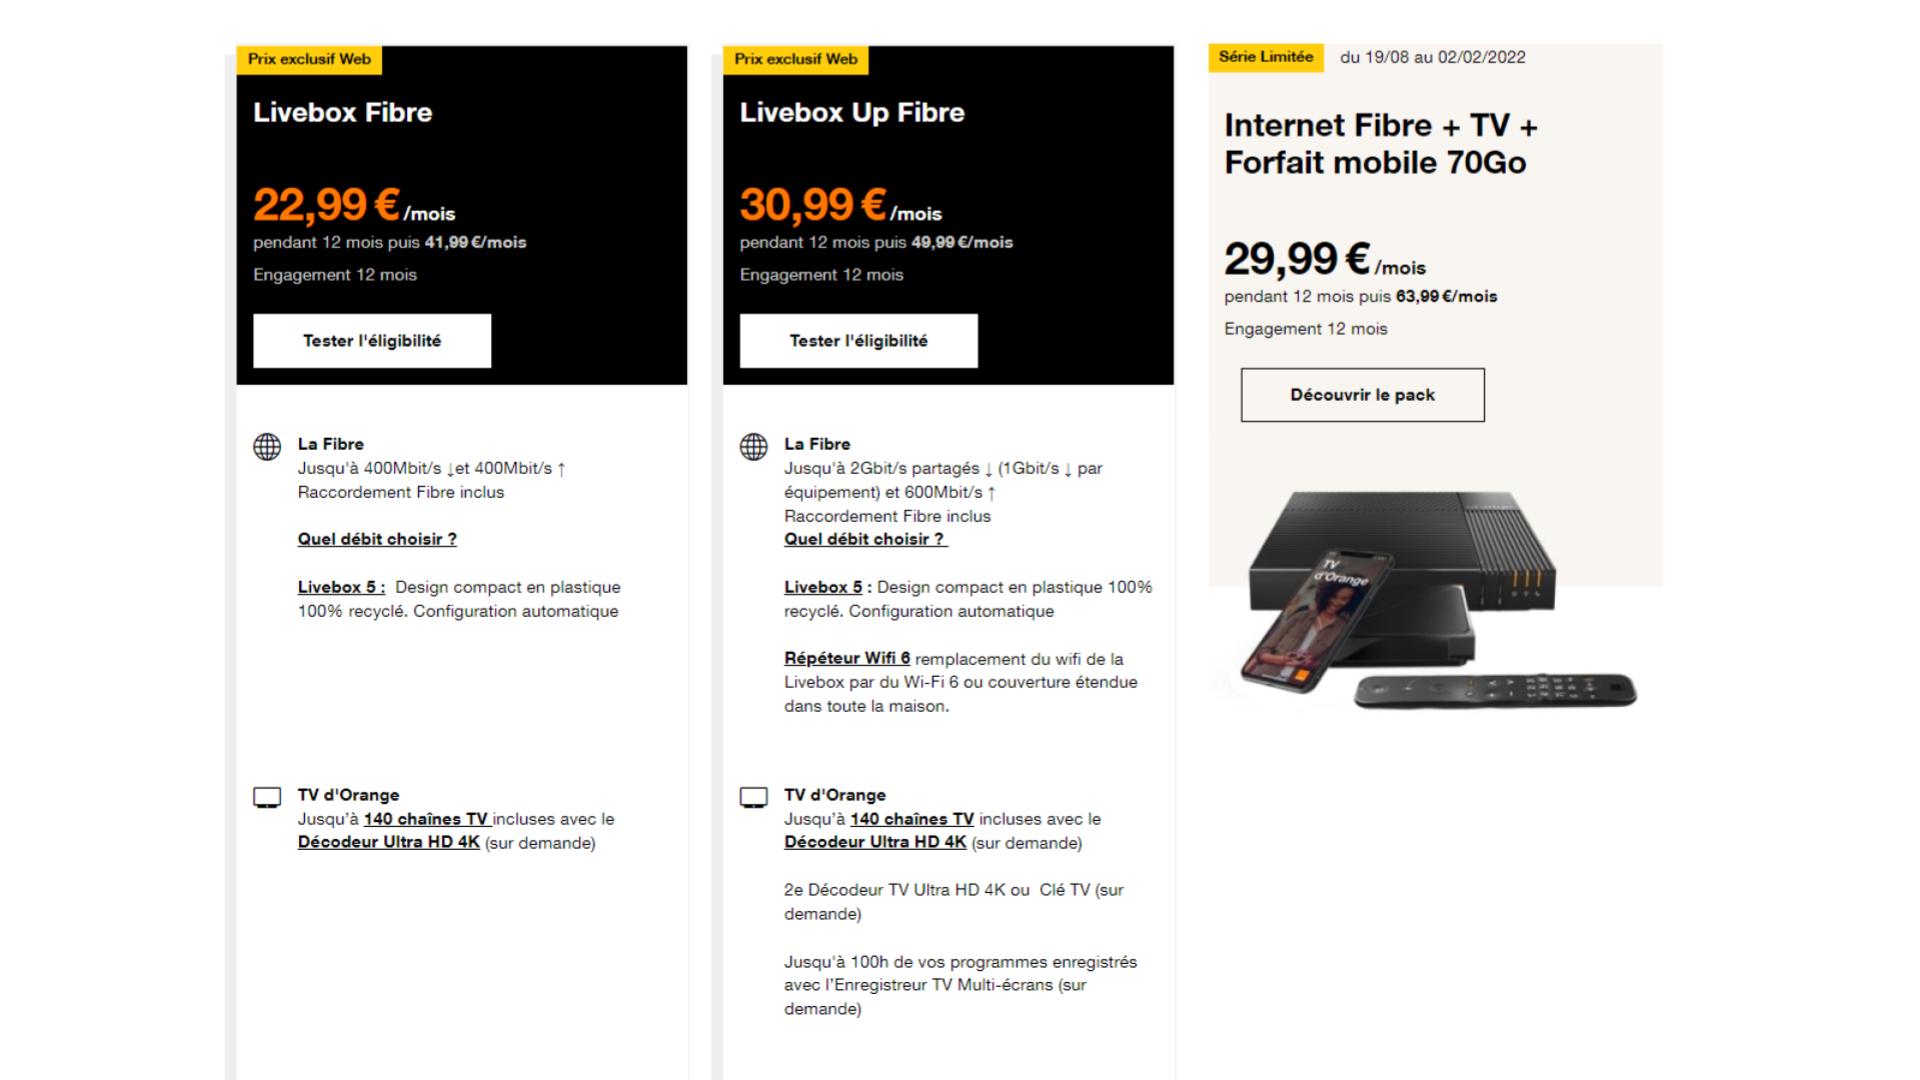Follow the Livebox 5 link in Livebox Fibre
Image resolution: width=1920 pixels, height=1080 pixels.
(341, 587)
